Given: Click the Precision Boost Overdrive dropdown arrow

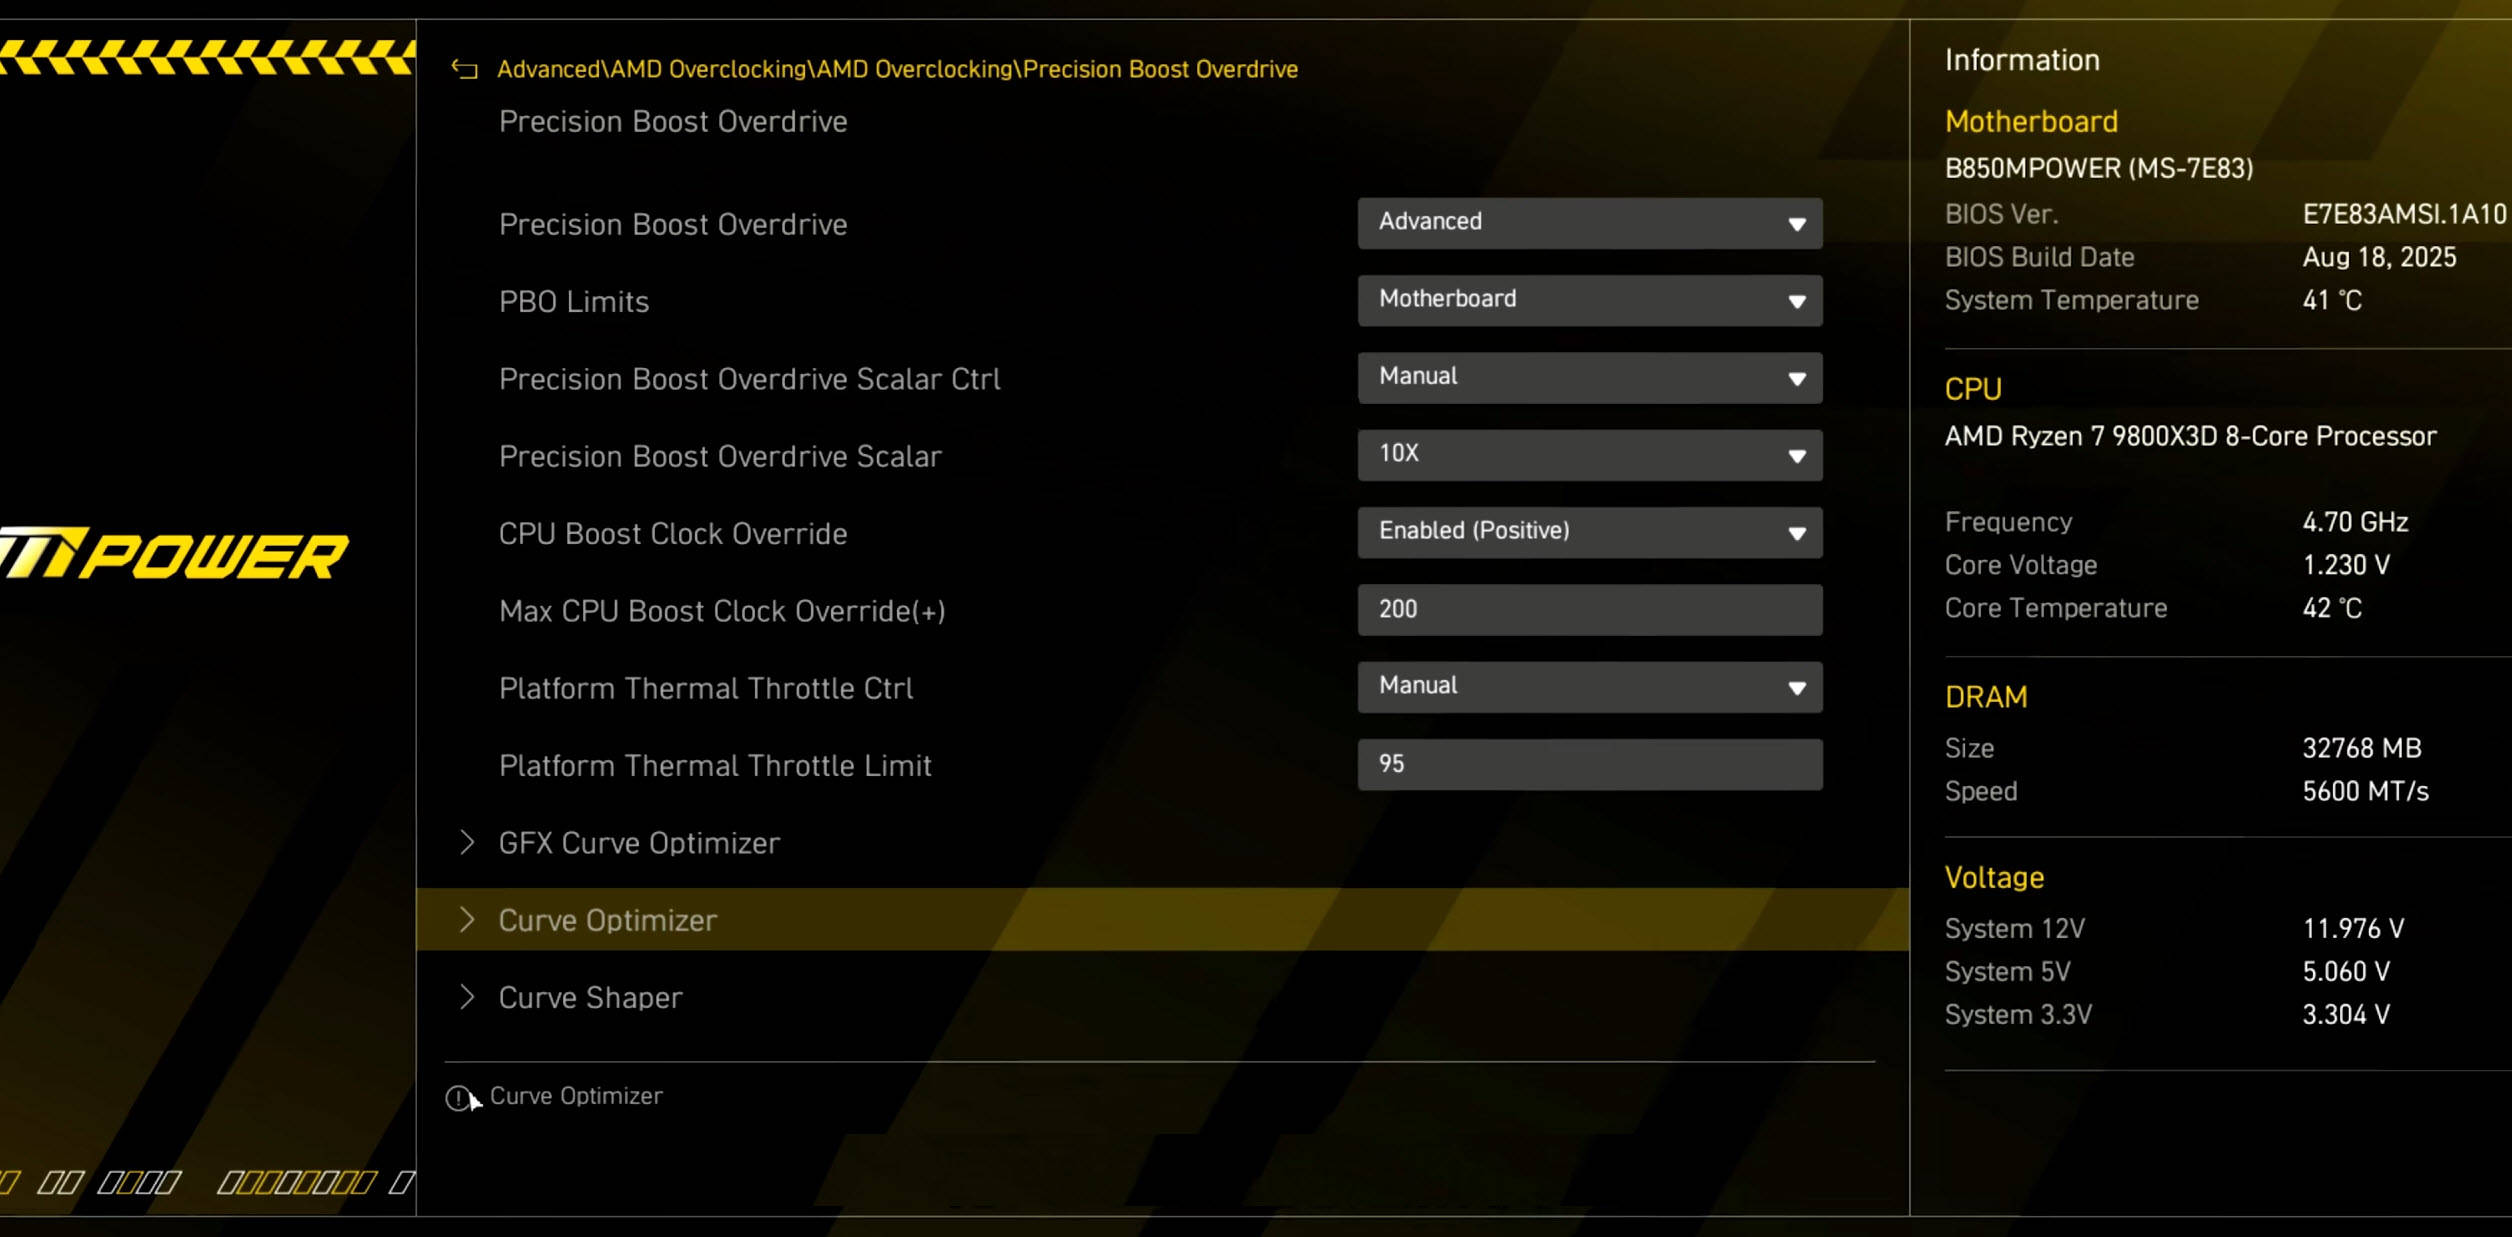Looking at the screenshot, I should pos(1796,224).
